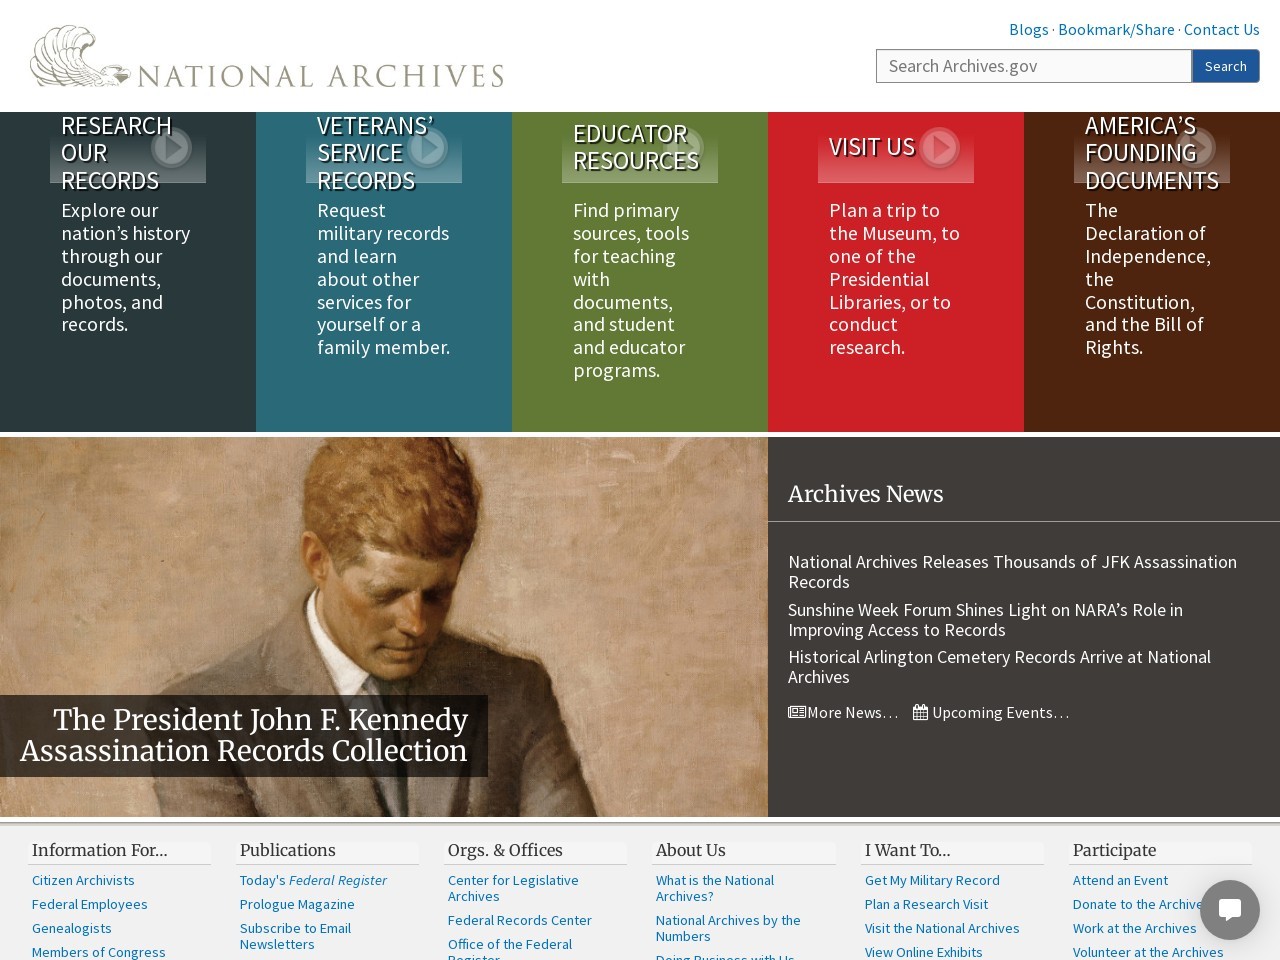This screenshot has width=1280, height=960.
Task: Open Get My Military Record link
Action: coord(932,880)
